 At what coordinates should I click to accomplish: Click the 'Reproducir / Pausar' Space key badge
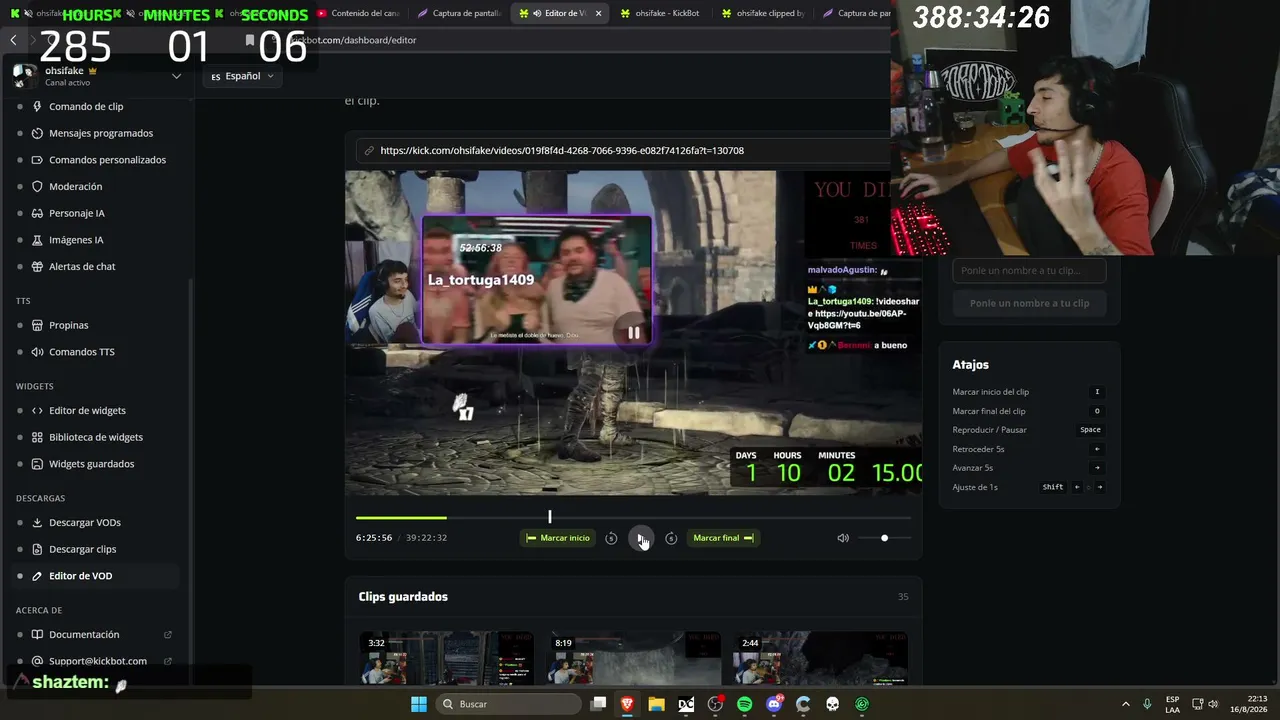[1090, 430]
